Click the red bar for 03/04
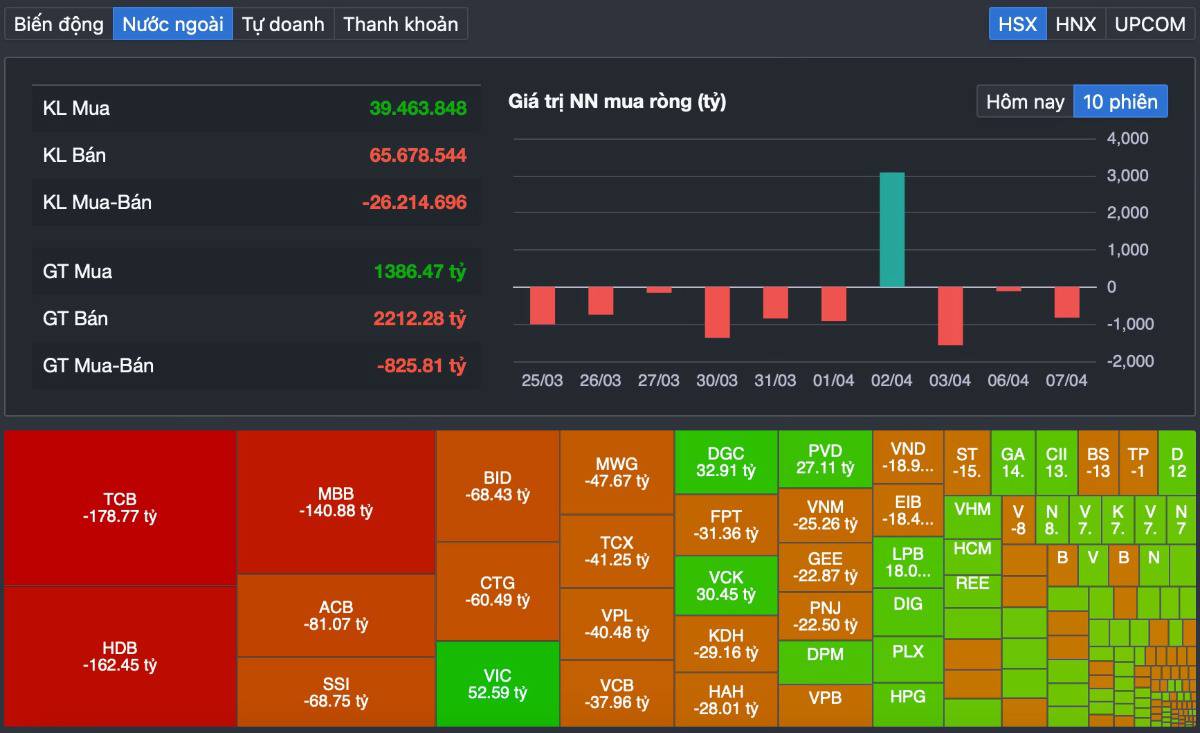 (x=950, y=316)
